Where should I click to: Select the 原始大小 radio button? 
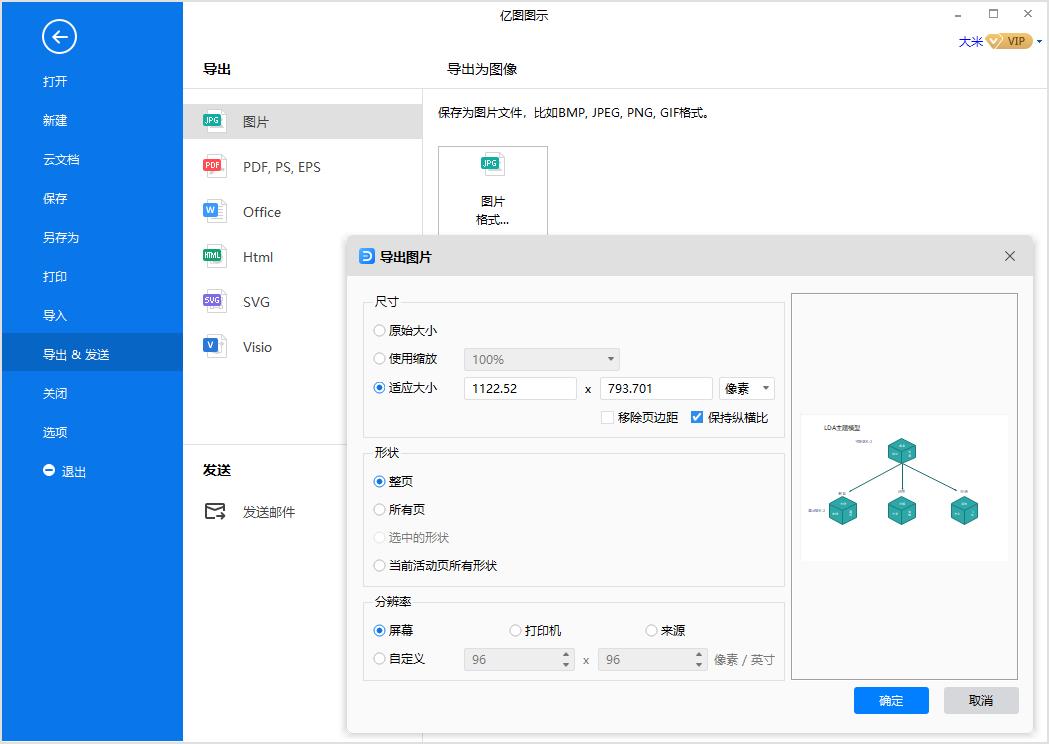point(380,330)
